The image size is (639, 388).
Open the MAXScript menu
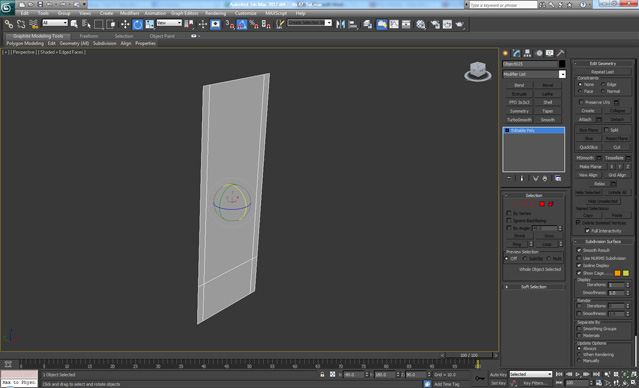[x=276, y=13]
